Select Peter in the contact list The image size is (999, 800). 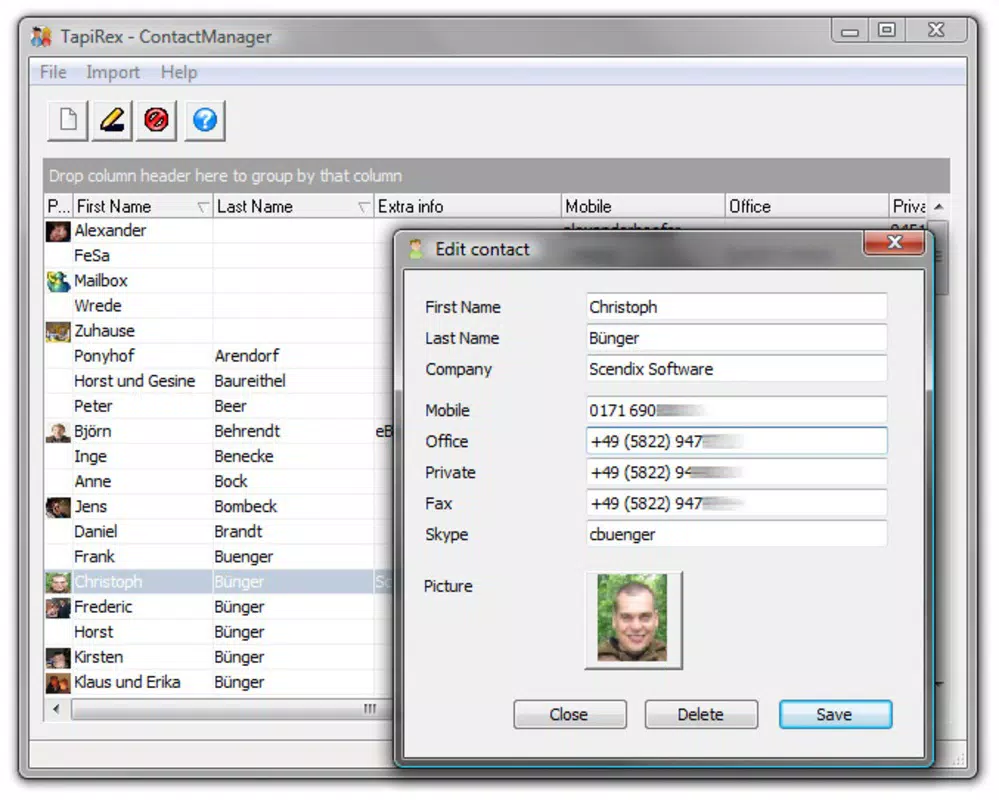(x=93, y=406)
